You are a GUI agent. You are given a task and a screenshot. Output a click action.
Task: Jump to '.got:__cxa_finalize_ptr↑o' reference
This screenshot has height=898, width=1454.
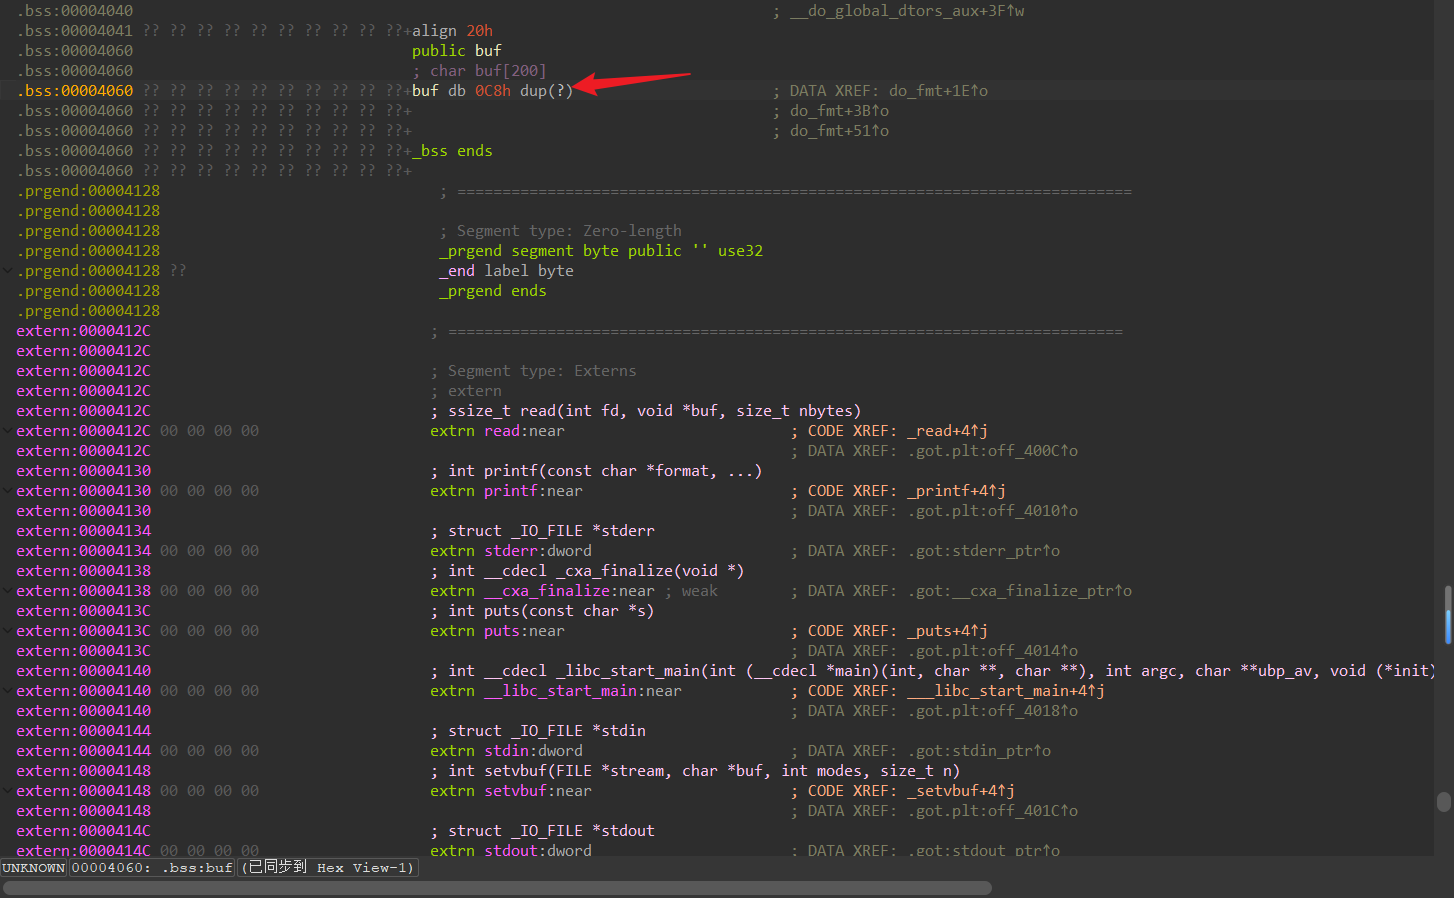1019,590
